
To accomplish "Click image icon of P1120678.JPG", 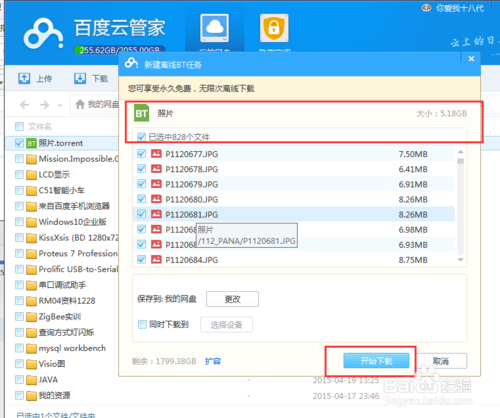I will 156,169.
